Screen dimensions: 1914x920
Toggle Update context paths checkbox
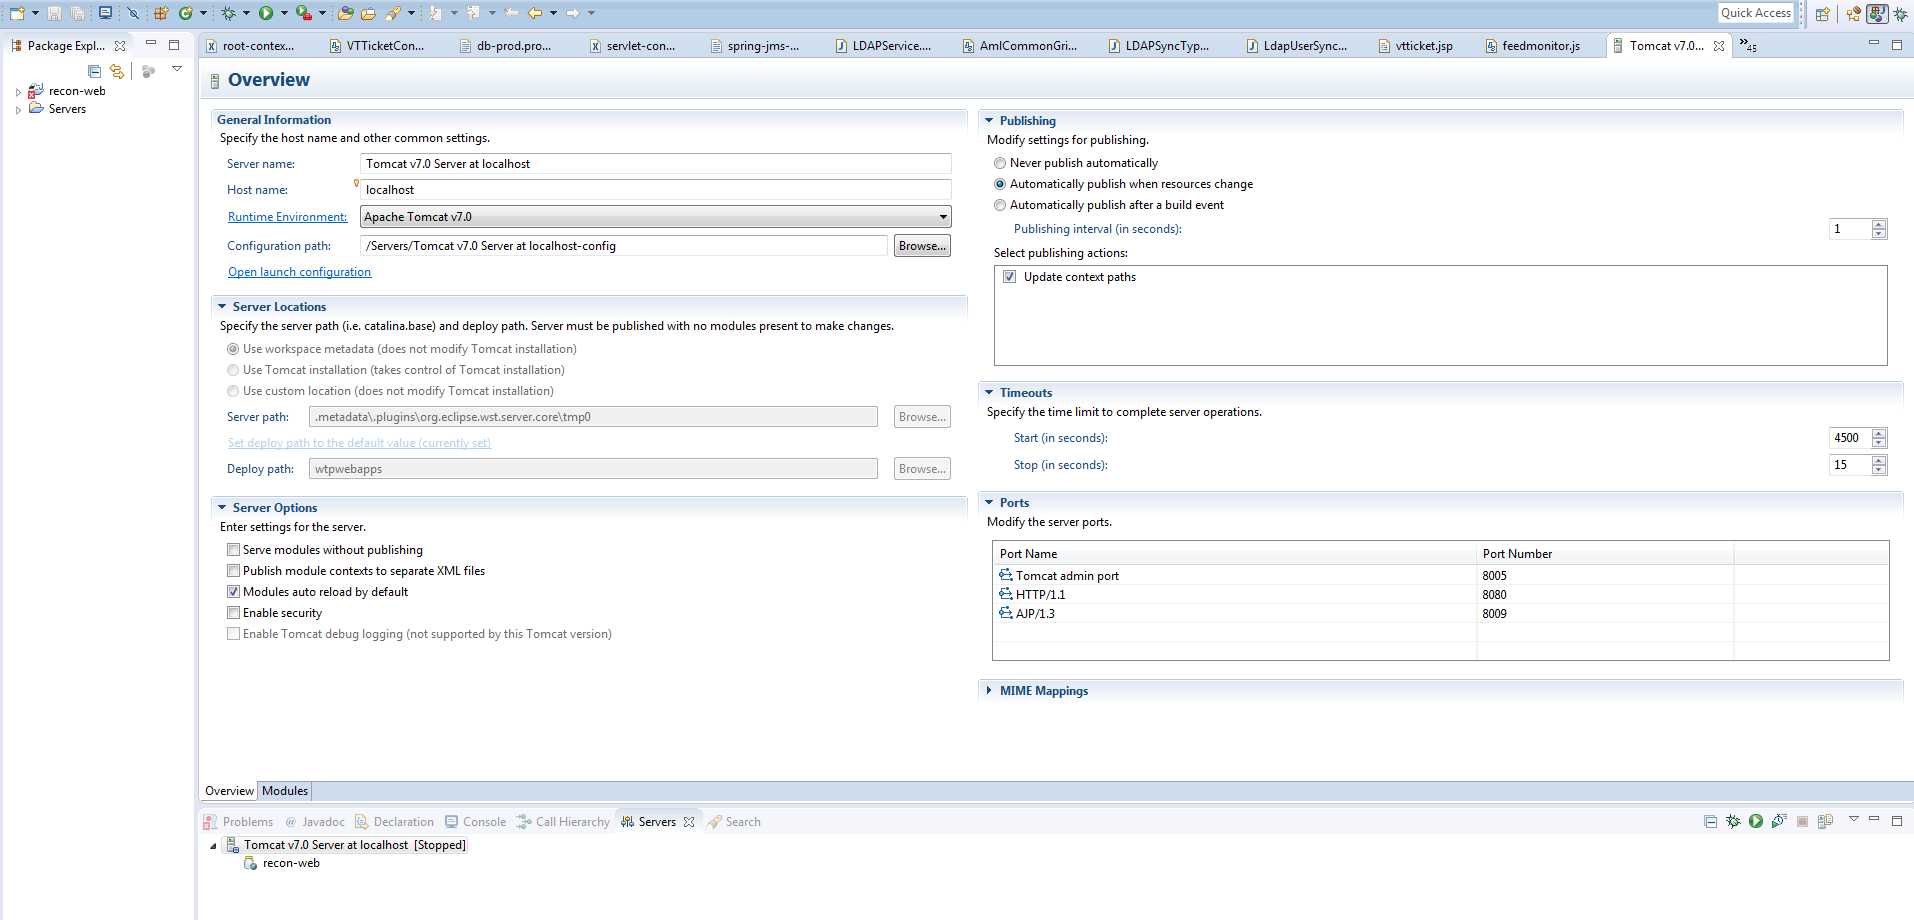click(x=1010, y=277)
